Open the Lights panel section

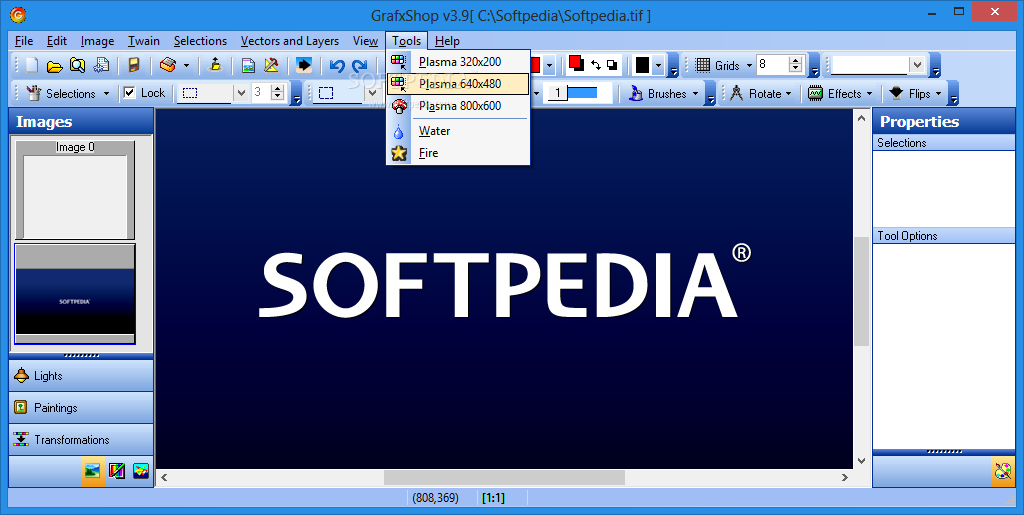pyautogui.click(x=81, y=375)
